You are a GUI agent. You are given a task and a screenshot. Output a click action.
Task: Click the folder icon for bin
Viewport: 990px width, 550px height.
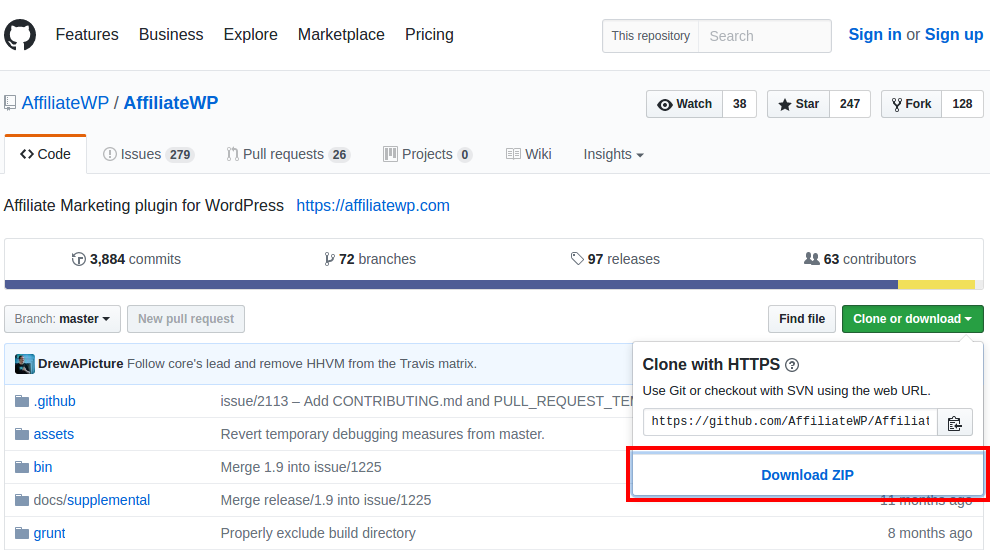[x=22, y=467]
